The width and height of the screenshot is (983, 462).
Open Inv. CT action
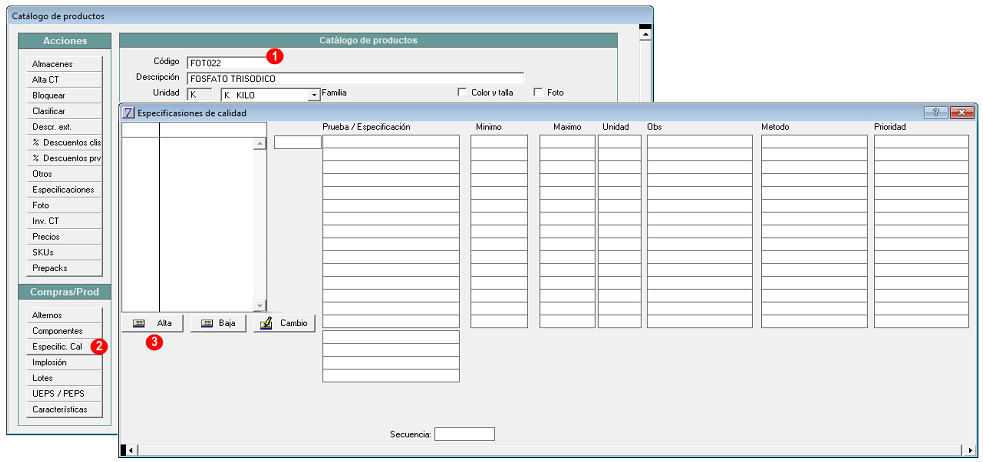coord(65,221)
